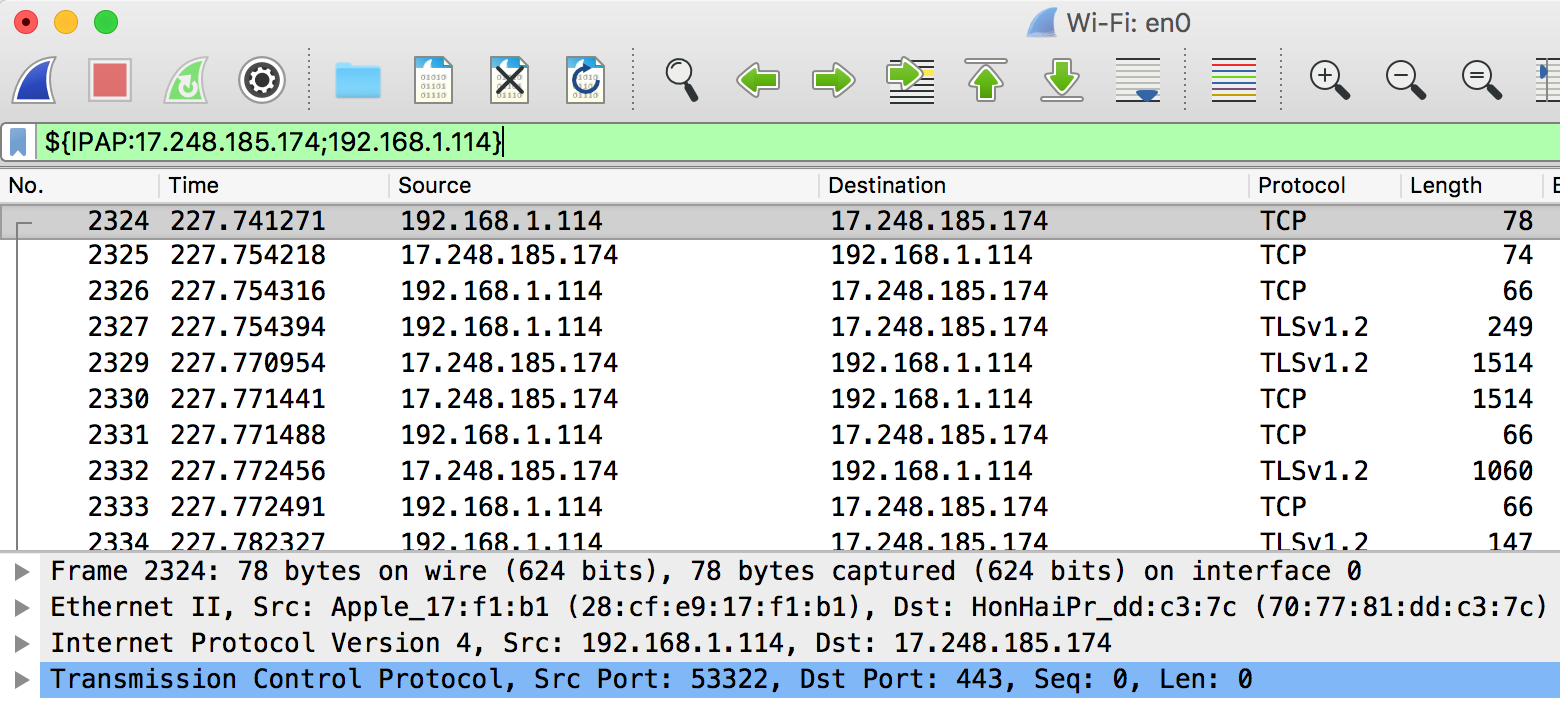This screenshot has height=714, width=1560.
Task: Go to the first packet
Action: point(986,80)
